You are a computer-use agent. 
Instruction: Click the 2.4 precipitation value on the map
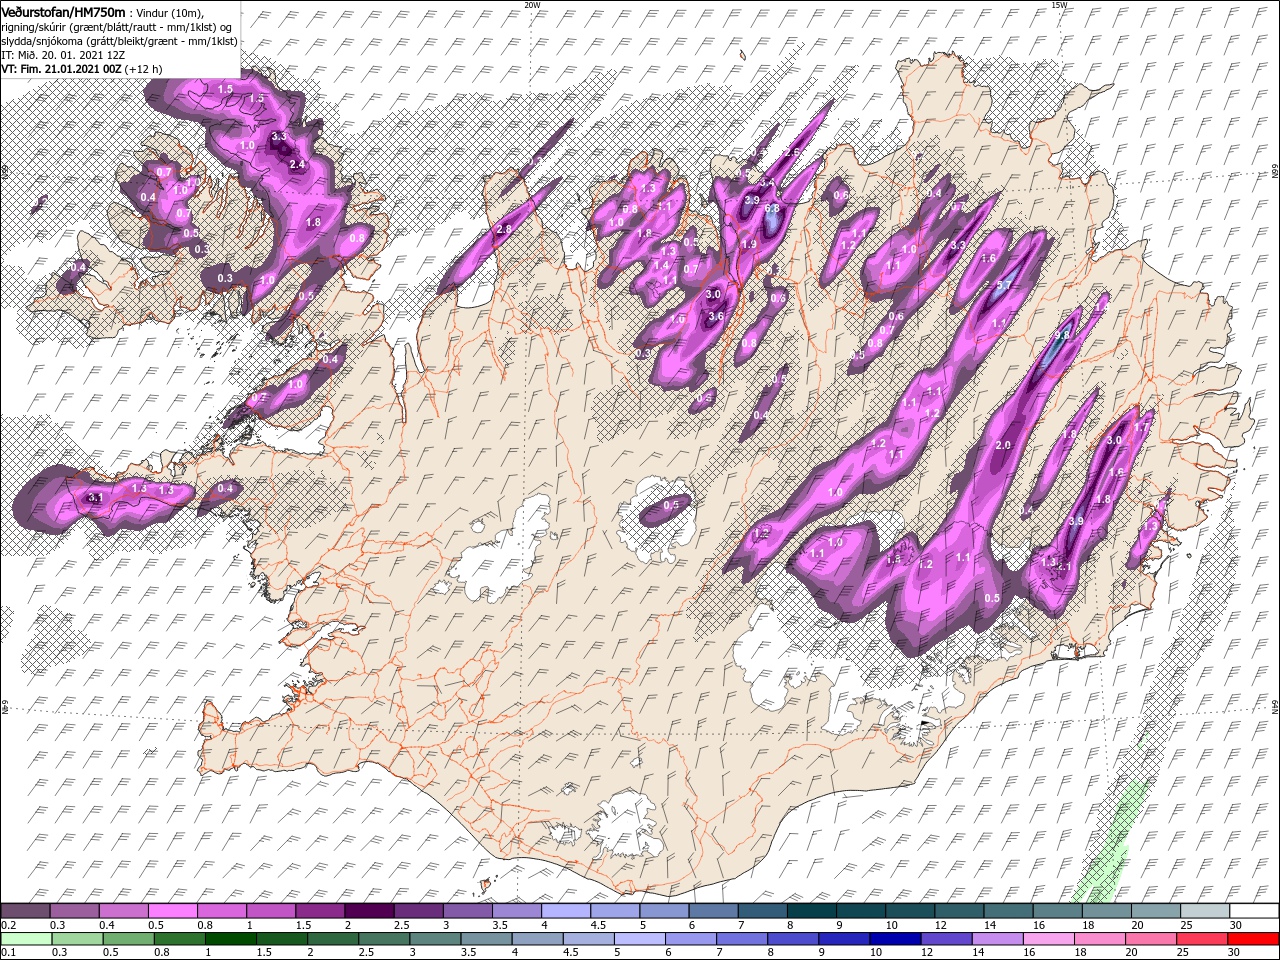(297, 164)
